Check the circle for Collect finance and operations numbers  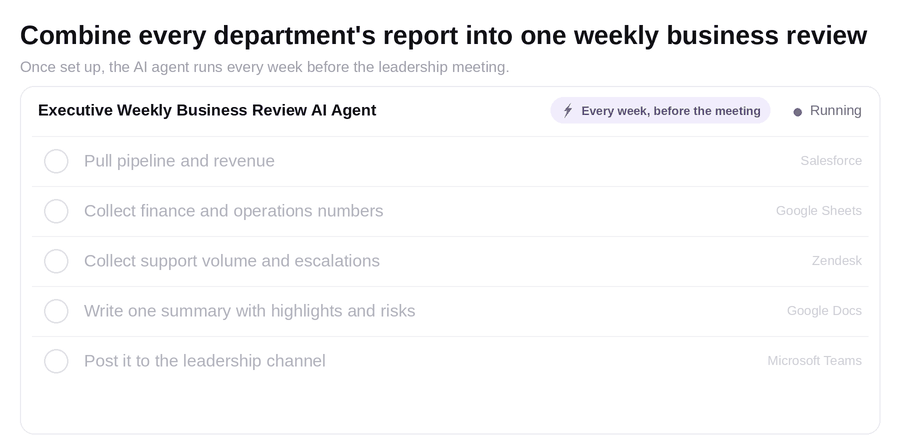(x=56, y=211)
